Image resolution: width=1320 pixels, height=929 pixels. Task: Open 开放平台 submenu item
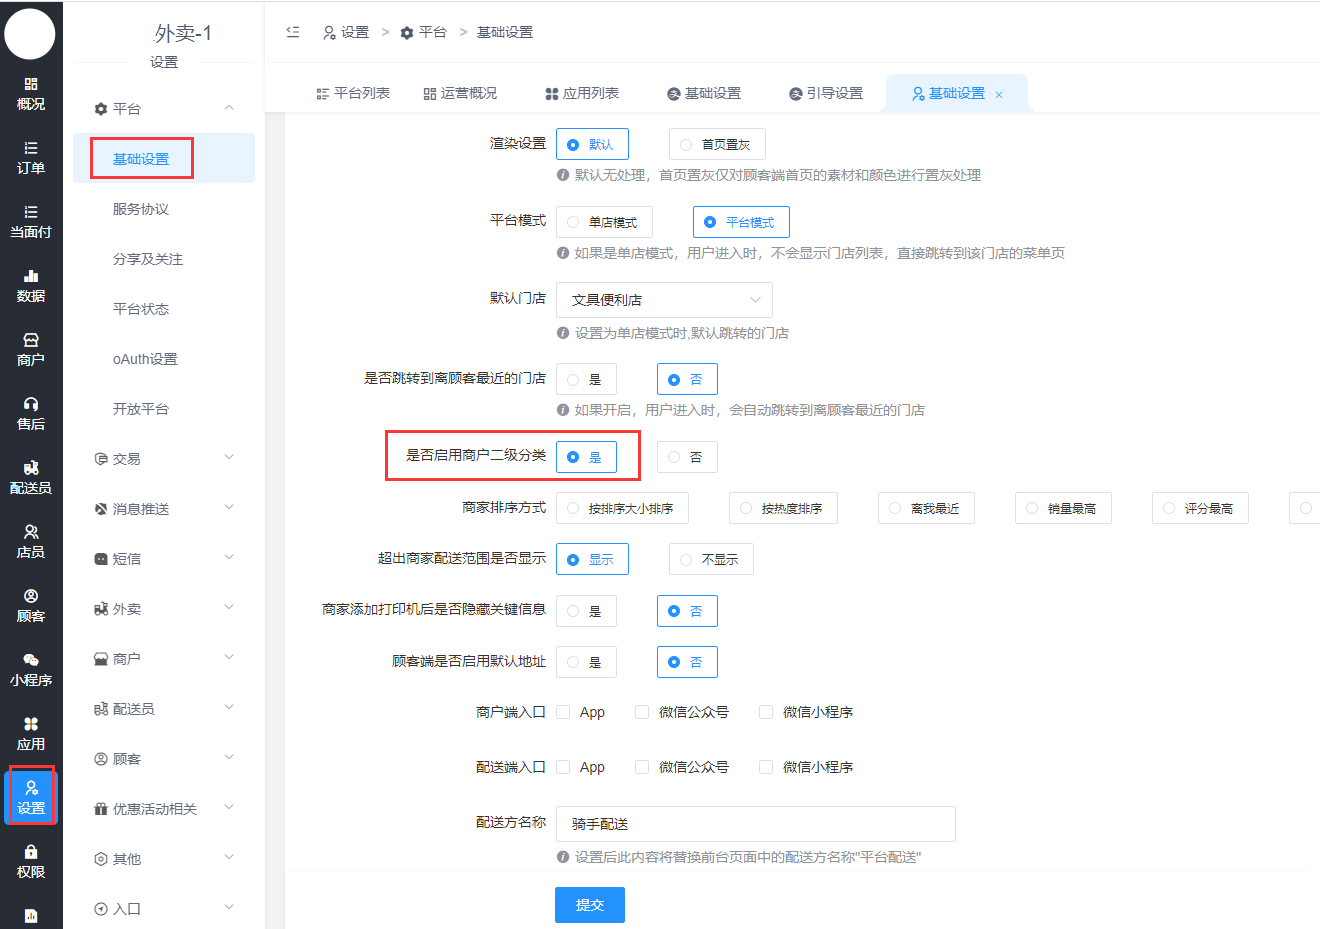(141, 409)
